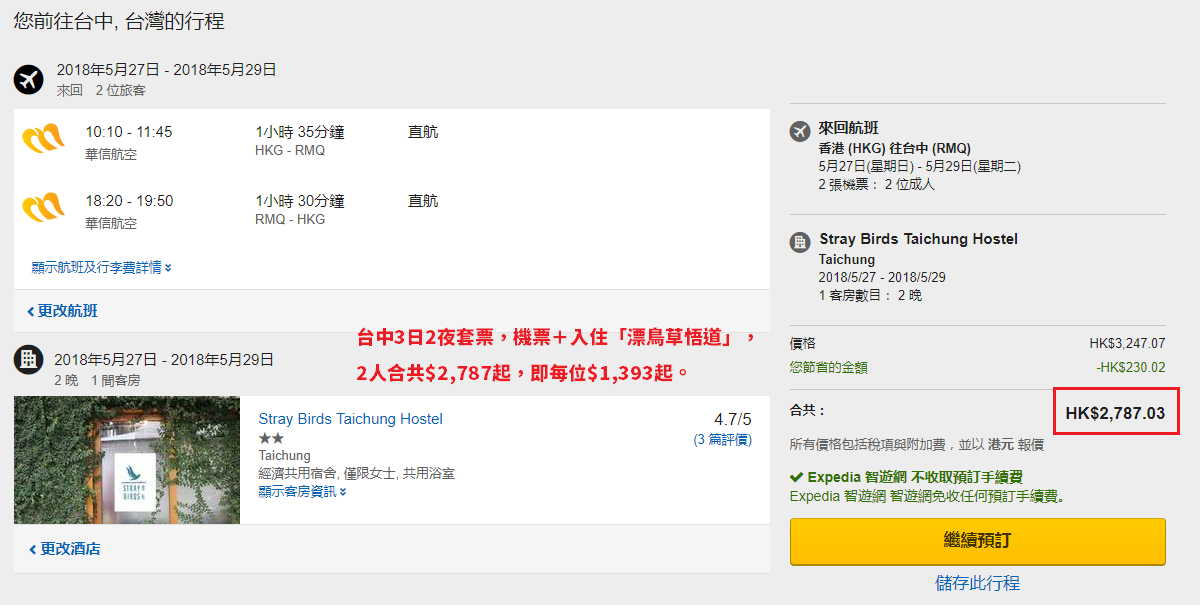Screen dimensions: 1200x605
Task: Click the 18:20 - 19:50 return time
Action: (129, 201)
